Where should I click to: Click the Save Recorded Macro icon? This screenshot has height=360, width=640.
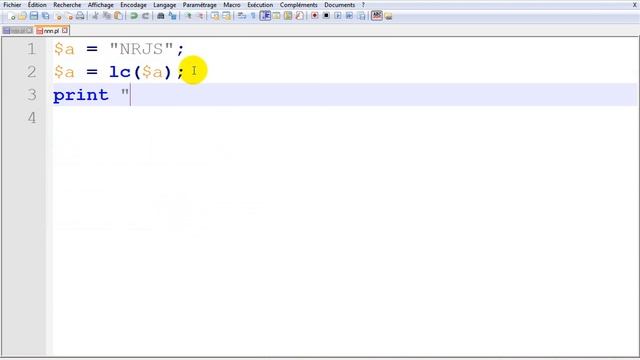[x=361, y=16]
